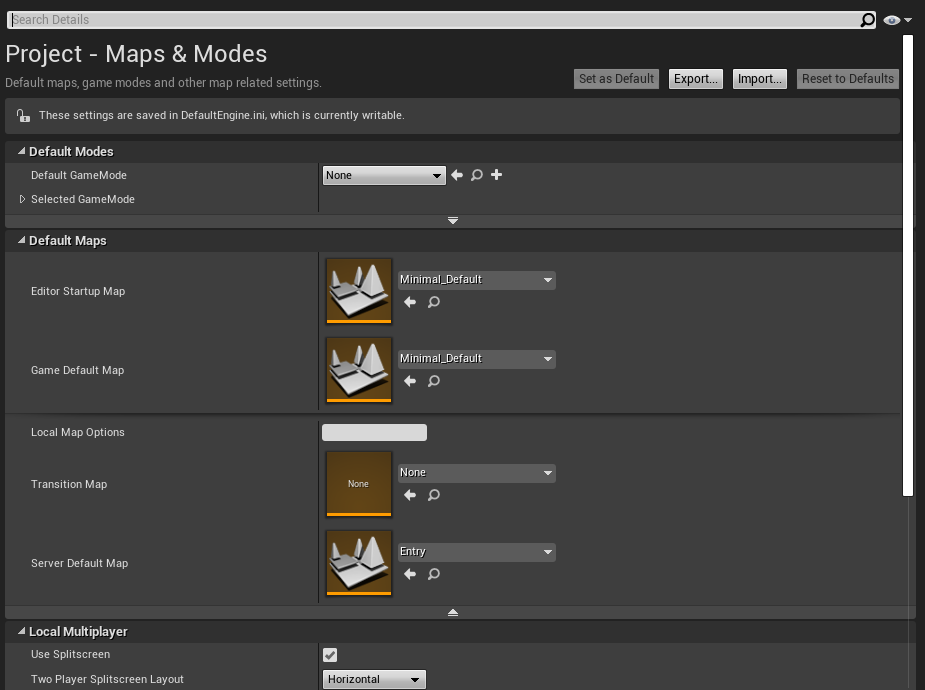The image size is (925, 690).
Task: Browse to Default GameMode asset with magnifier icon
Action: pos(477,175)
